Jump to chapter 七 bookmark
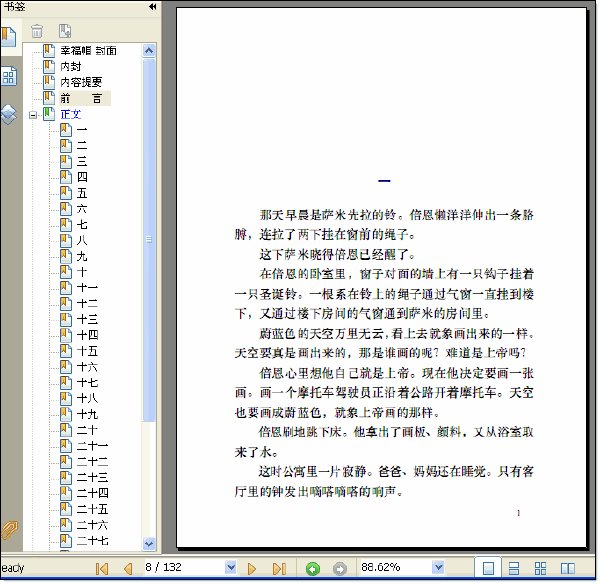This screenshot has width=600, height=584. tap(82, 225)
